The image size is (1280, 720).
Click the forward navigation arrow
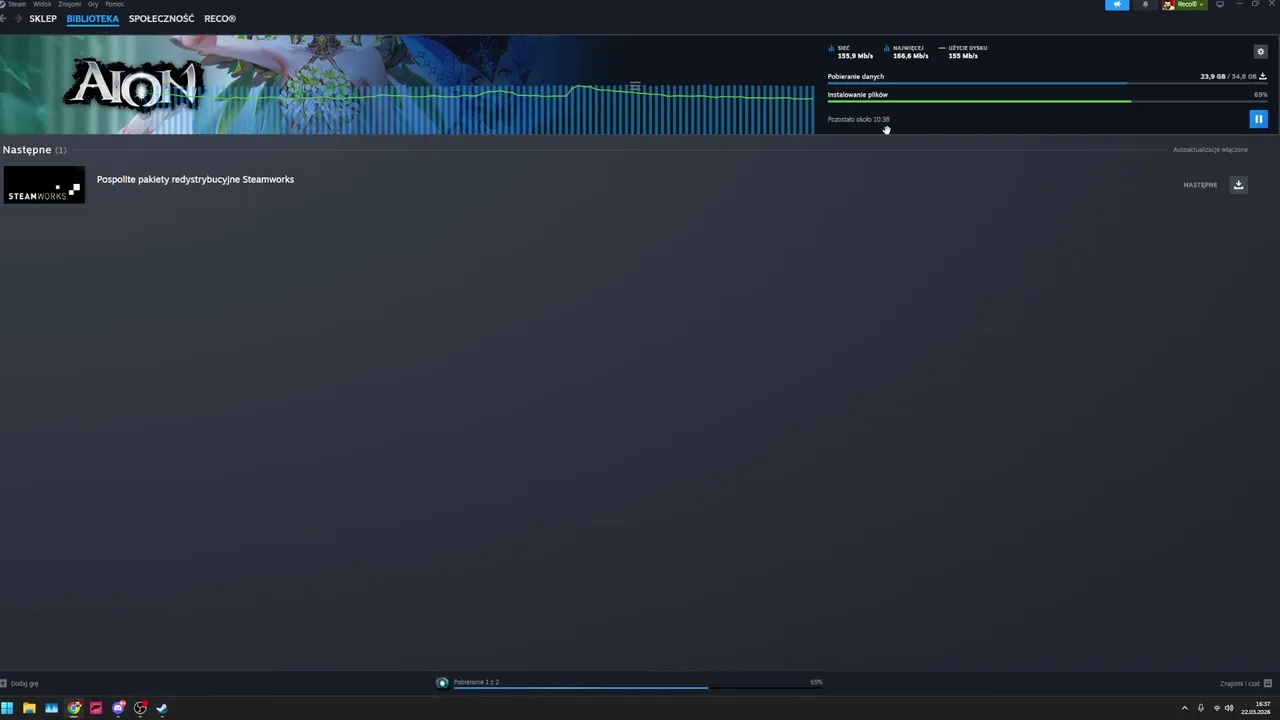pyautogui.click(x=18, y=19)
